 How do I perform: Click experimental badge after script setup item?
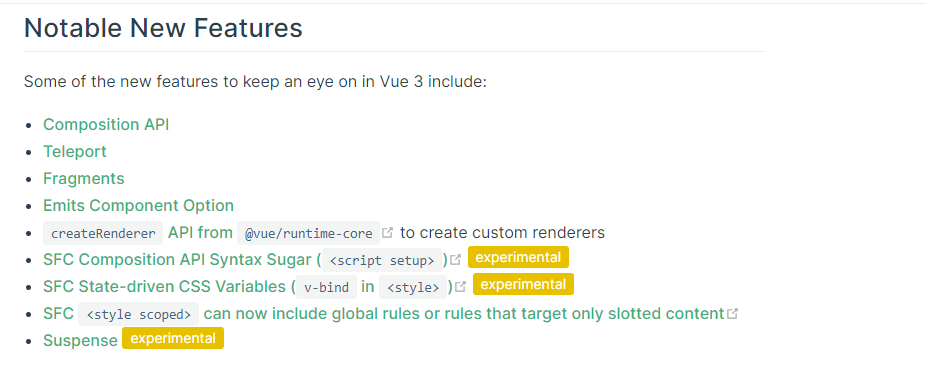(x=519, y=257)
